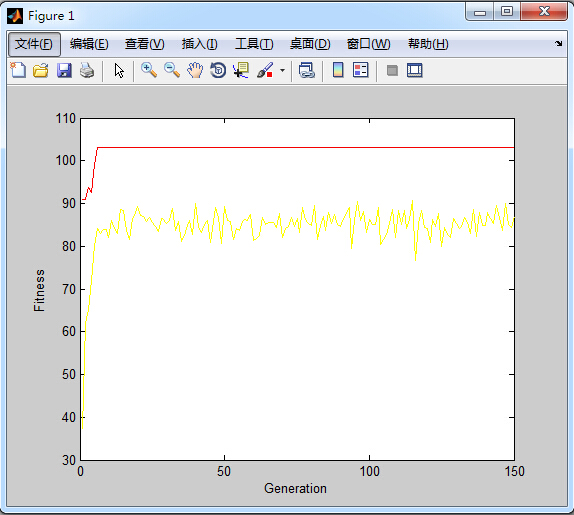Screen dimensions: 574x515
Task: Click the Link Plot icon
Action: 306,70
